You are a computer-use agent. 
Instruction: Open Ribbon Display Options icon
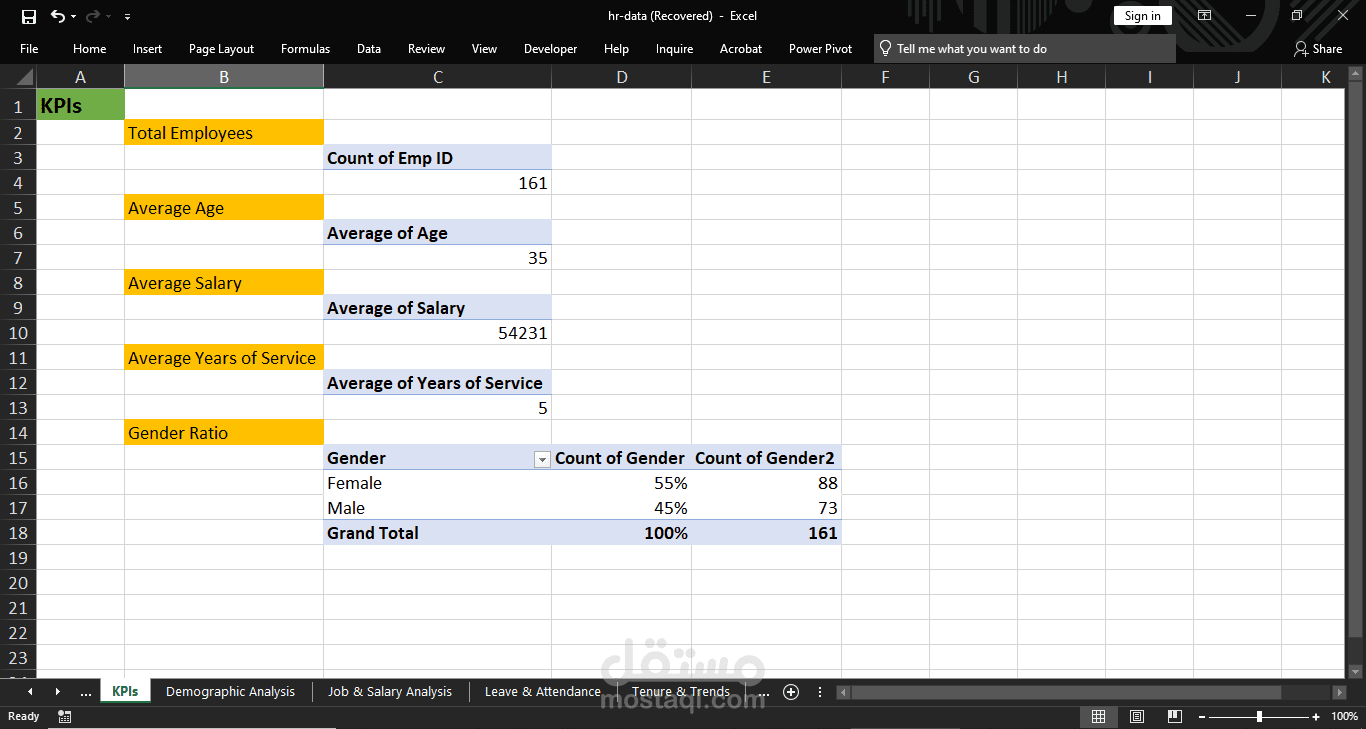click(x=1205, y=16)
